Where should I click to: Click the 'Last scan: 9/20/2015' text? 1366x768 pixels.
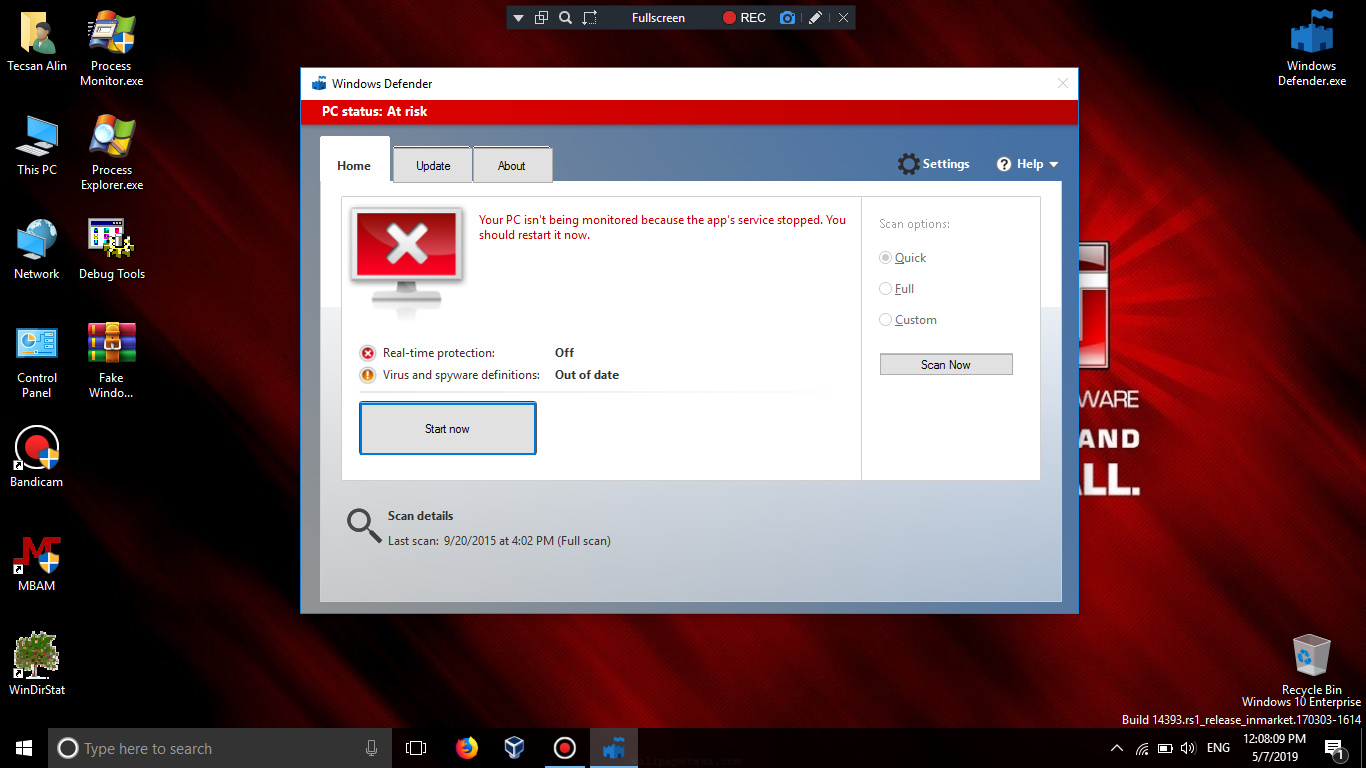(x=499, y=541)
